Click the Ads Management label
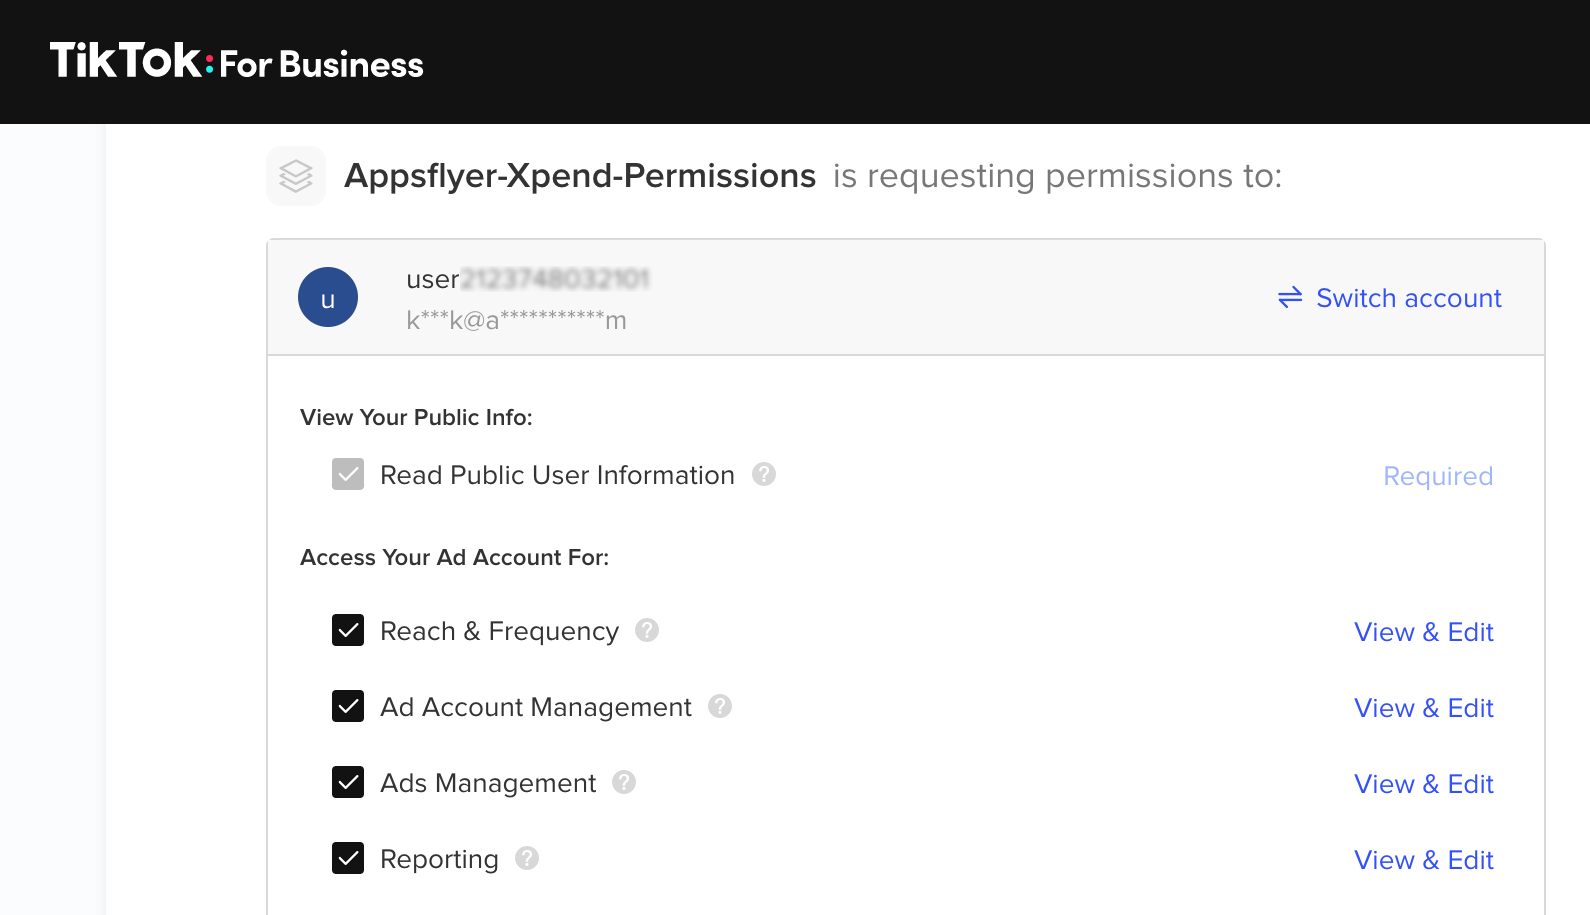The height and width of the screenshot is (915, 1590). tap(487, 783)
